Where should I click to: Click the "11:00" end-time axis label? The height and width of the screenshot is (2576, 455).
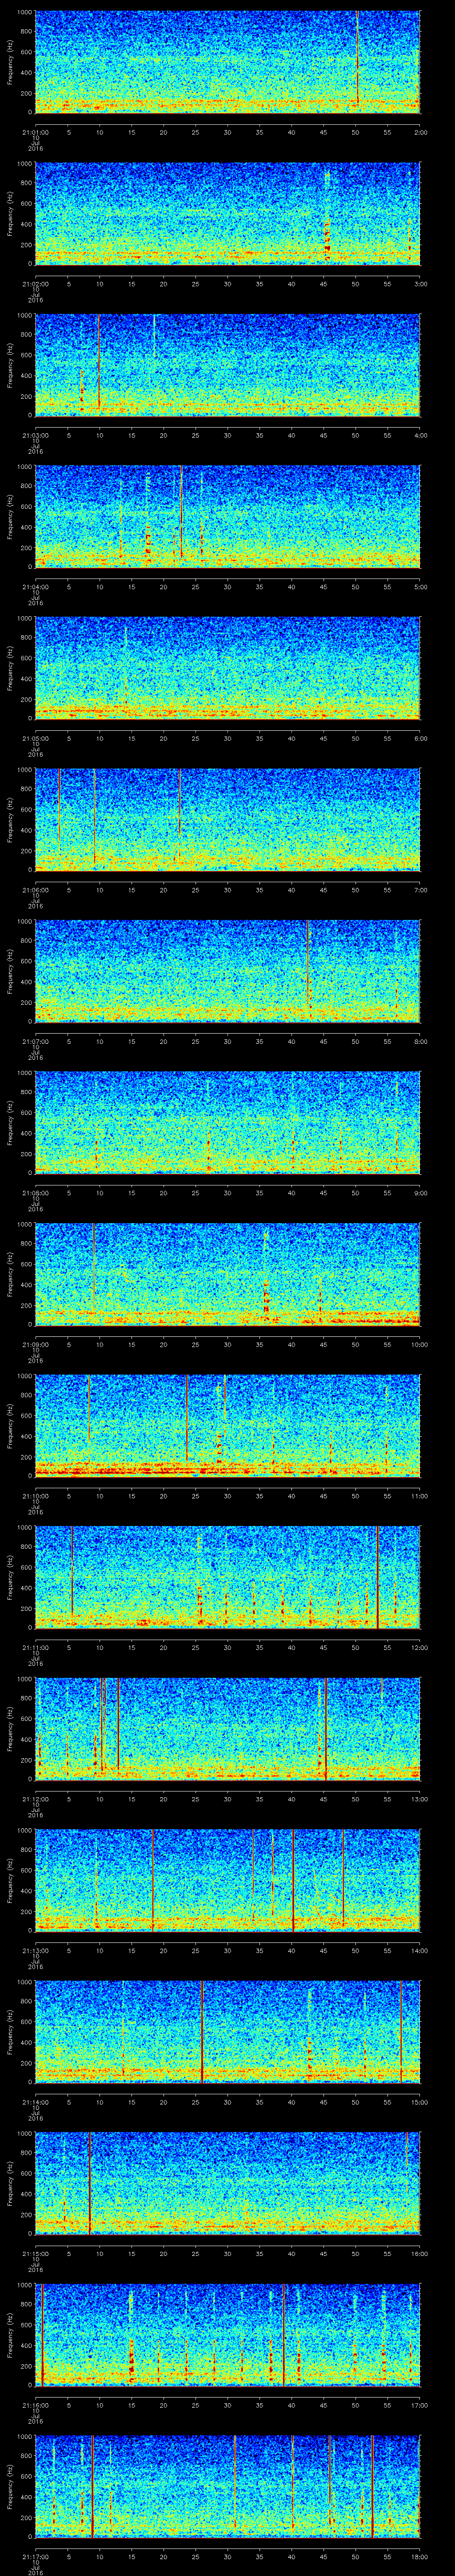point(419,1495)
